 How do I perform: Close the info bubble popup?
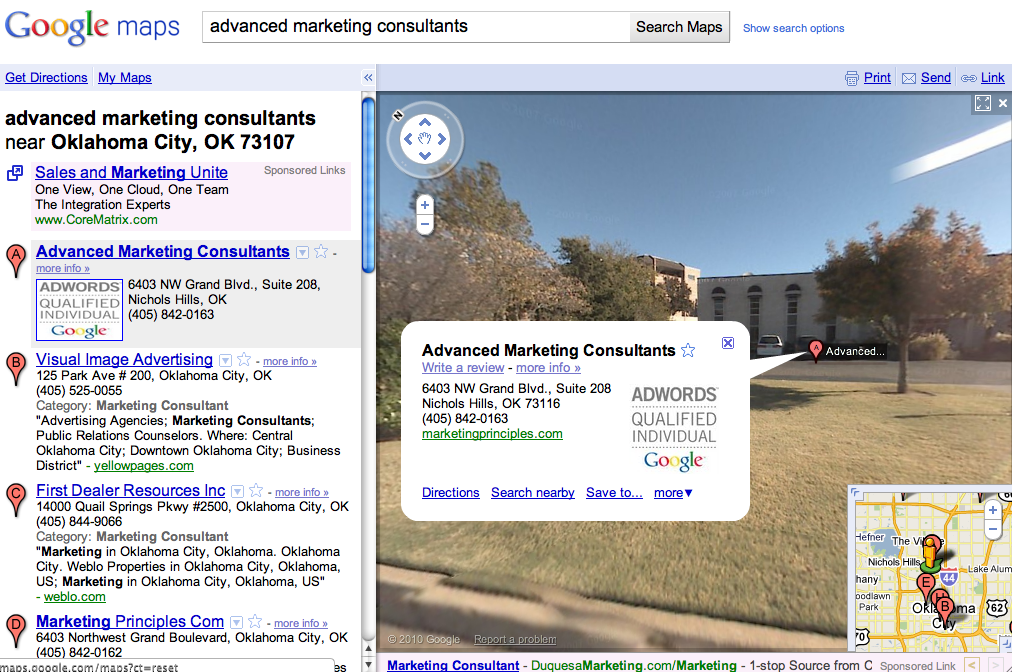728,343
